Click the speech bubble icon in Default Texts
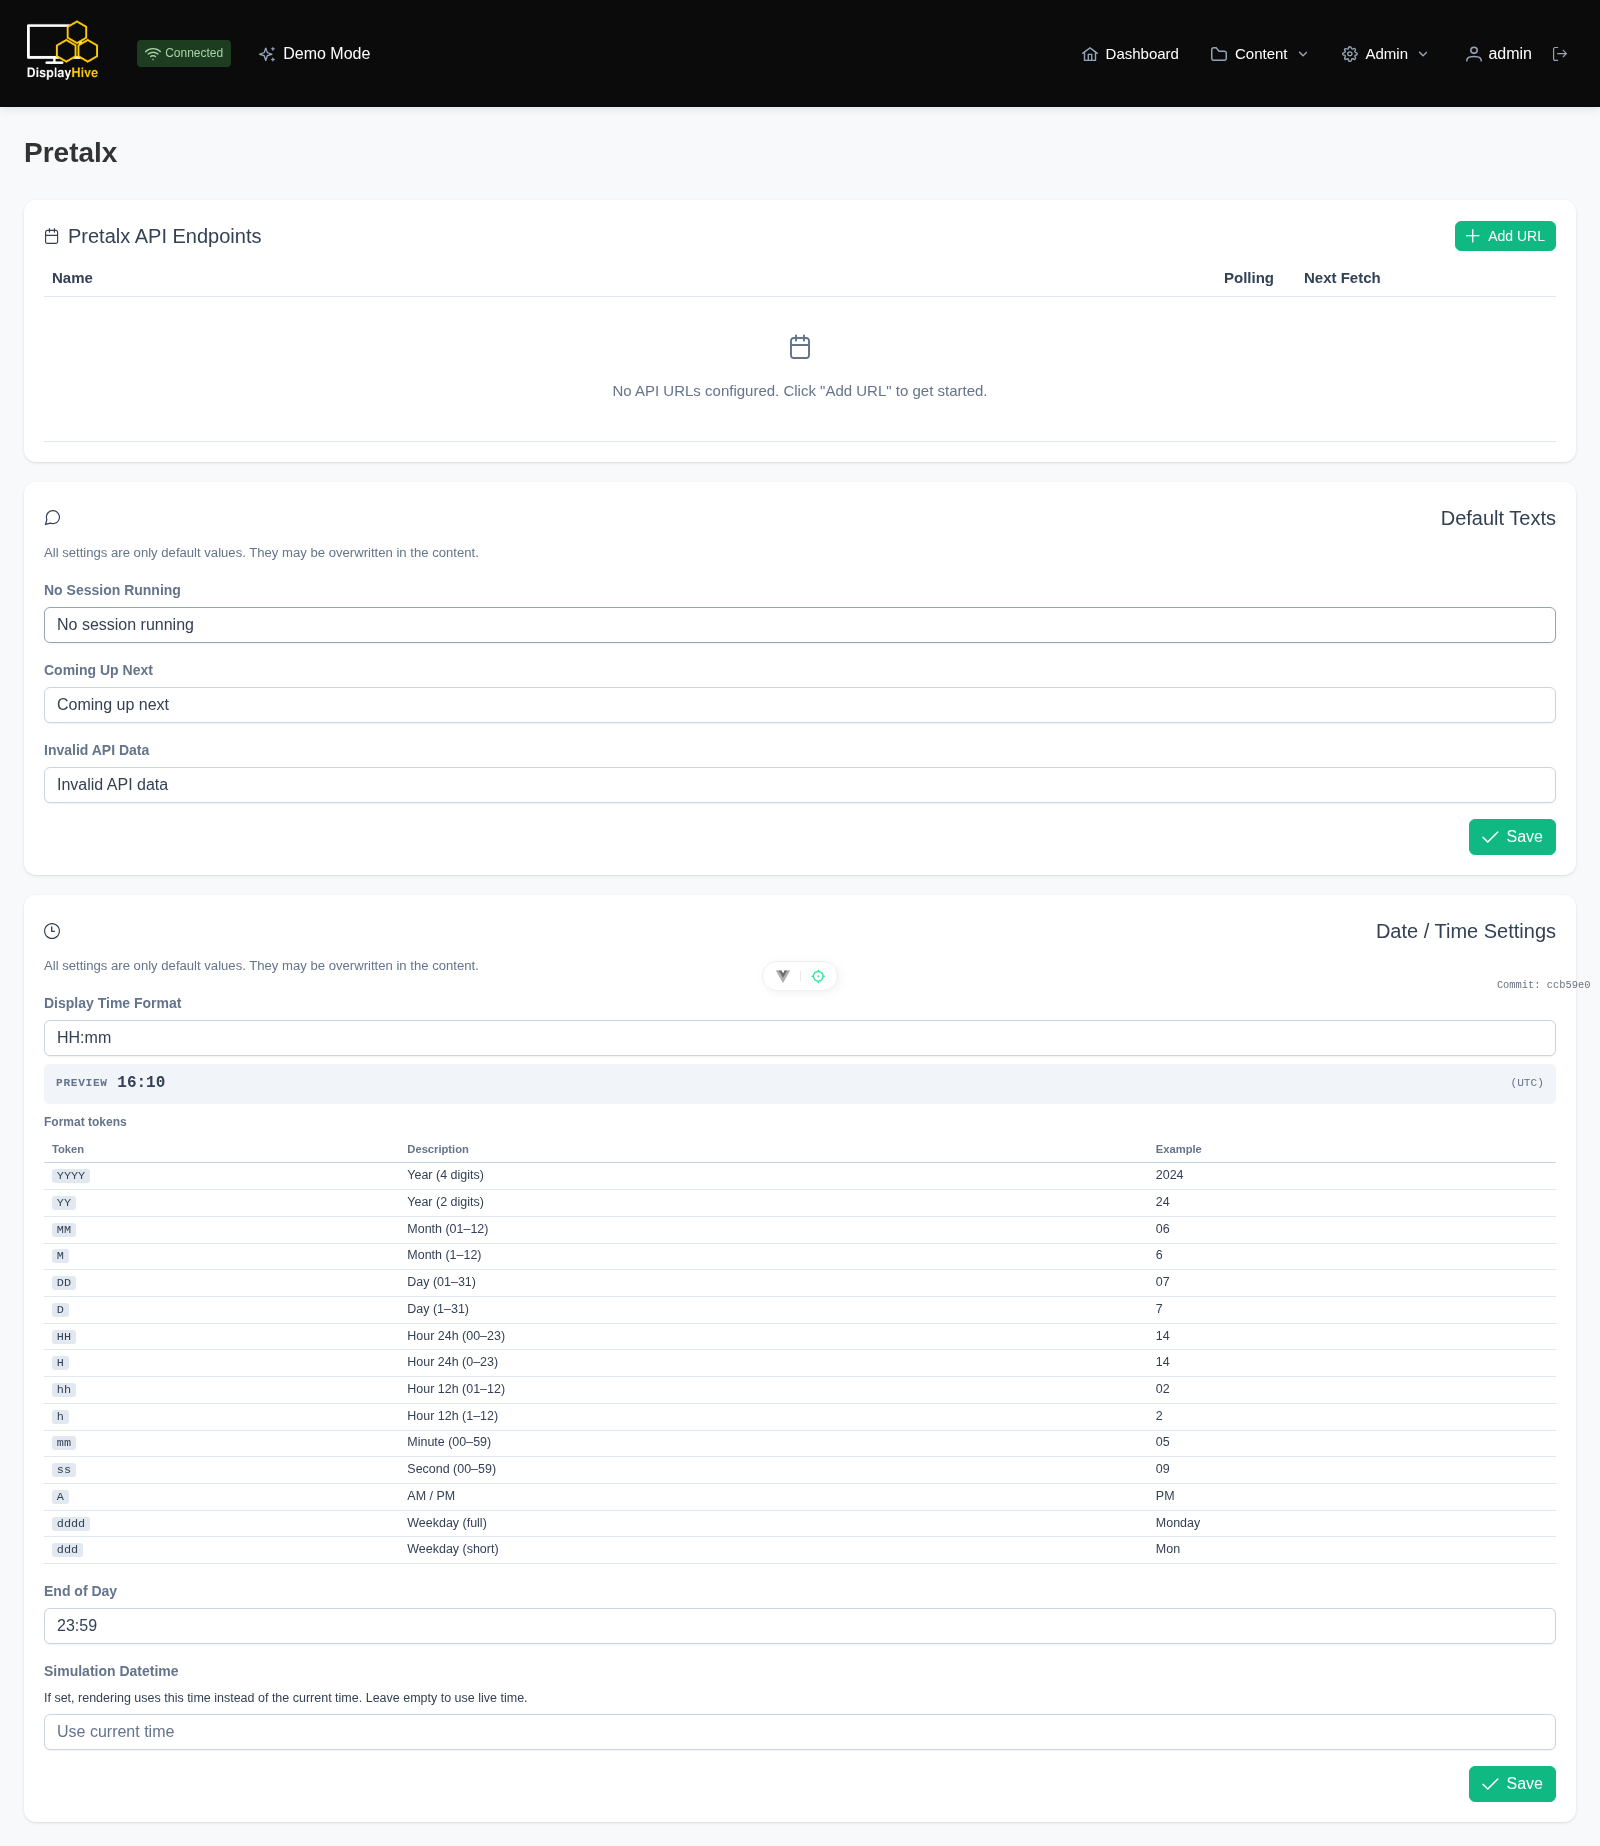 (53, 518)
